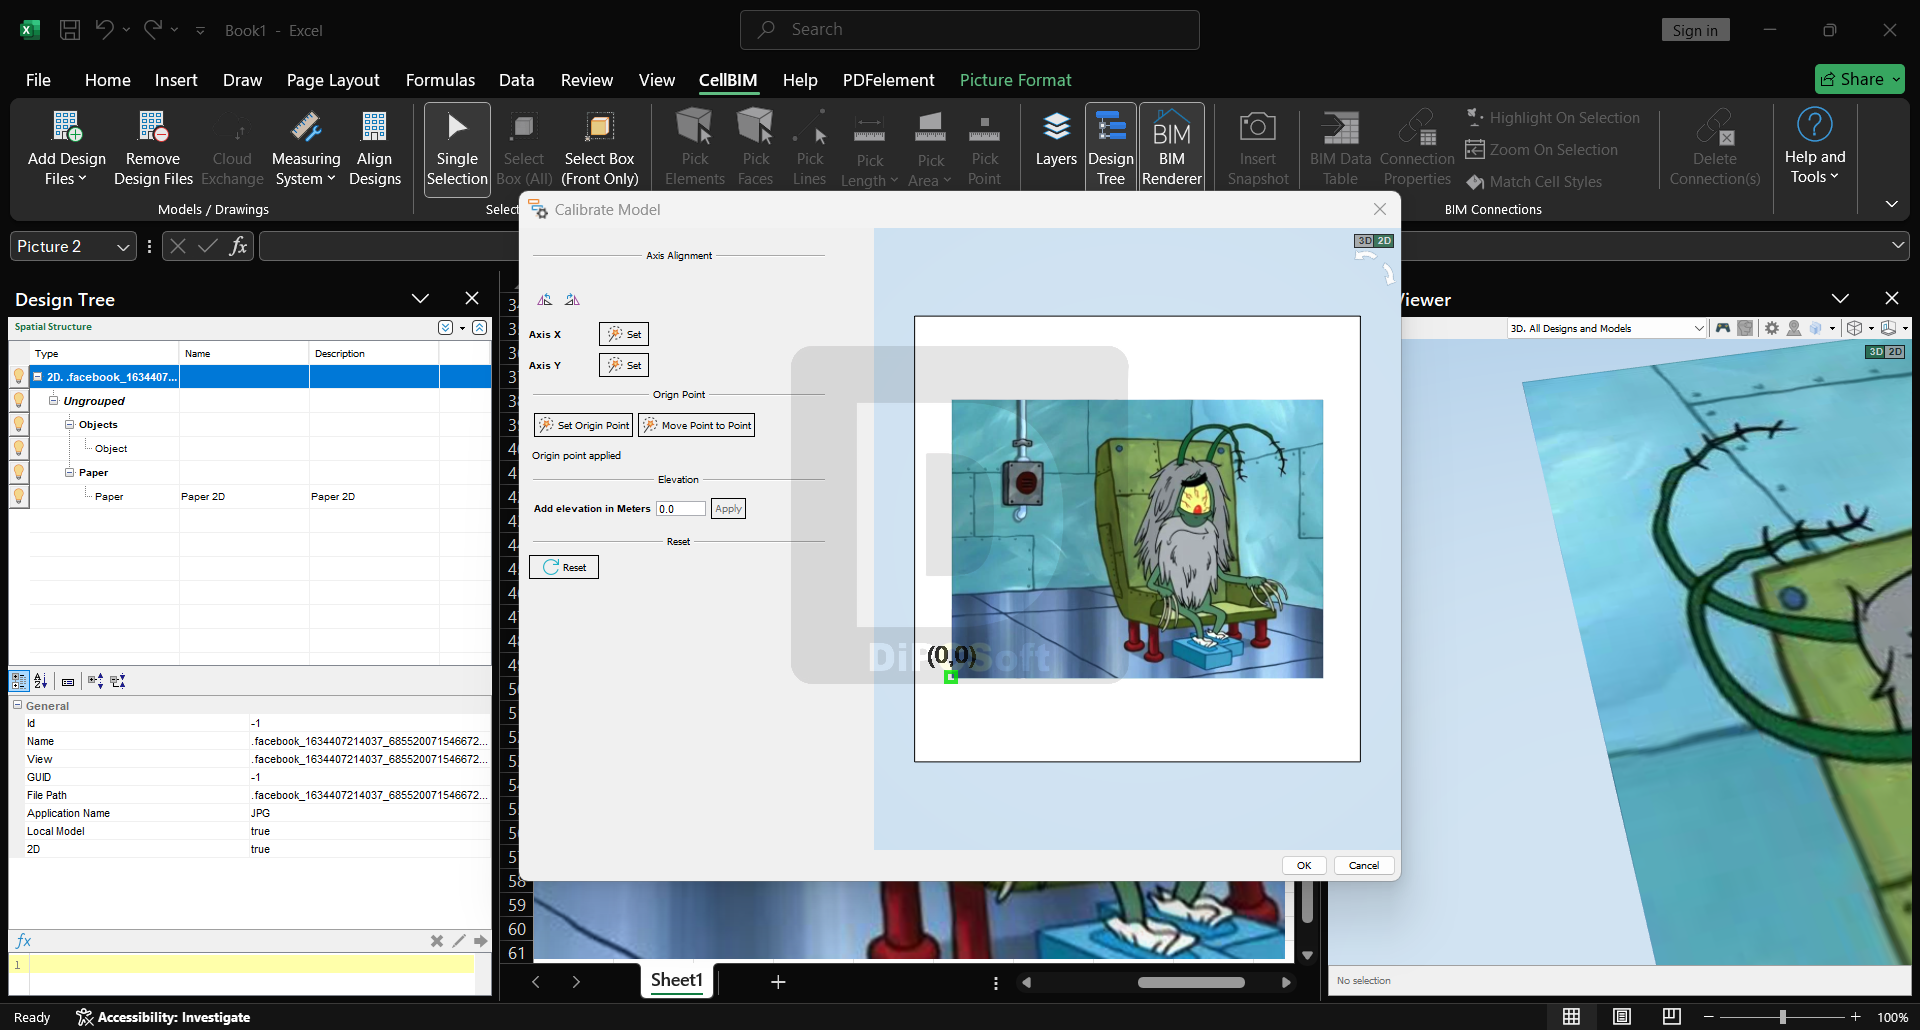Screen dimensions: 1920x1030
Task: Click the Undo icon in title bar
Action: point(104,30)
